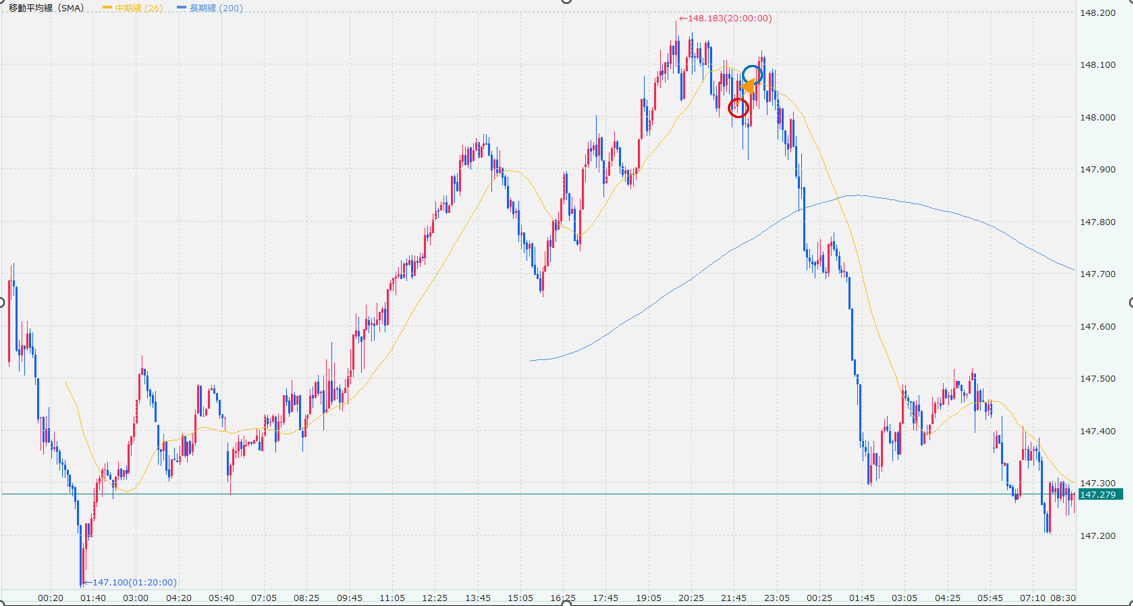Click the 147.500 price axis label
This screenshot has width=1133, height=606.
pos(1098,379)
